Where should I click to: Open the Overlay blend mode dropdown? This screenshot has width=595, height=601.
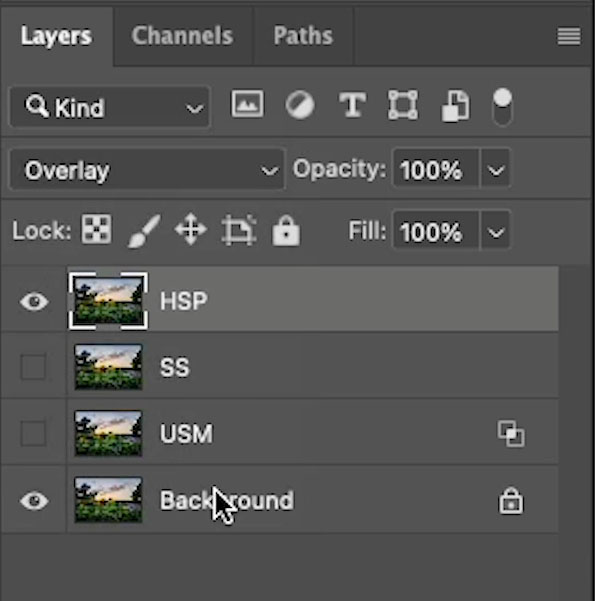[x=148, y=170]
